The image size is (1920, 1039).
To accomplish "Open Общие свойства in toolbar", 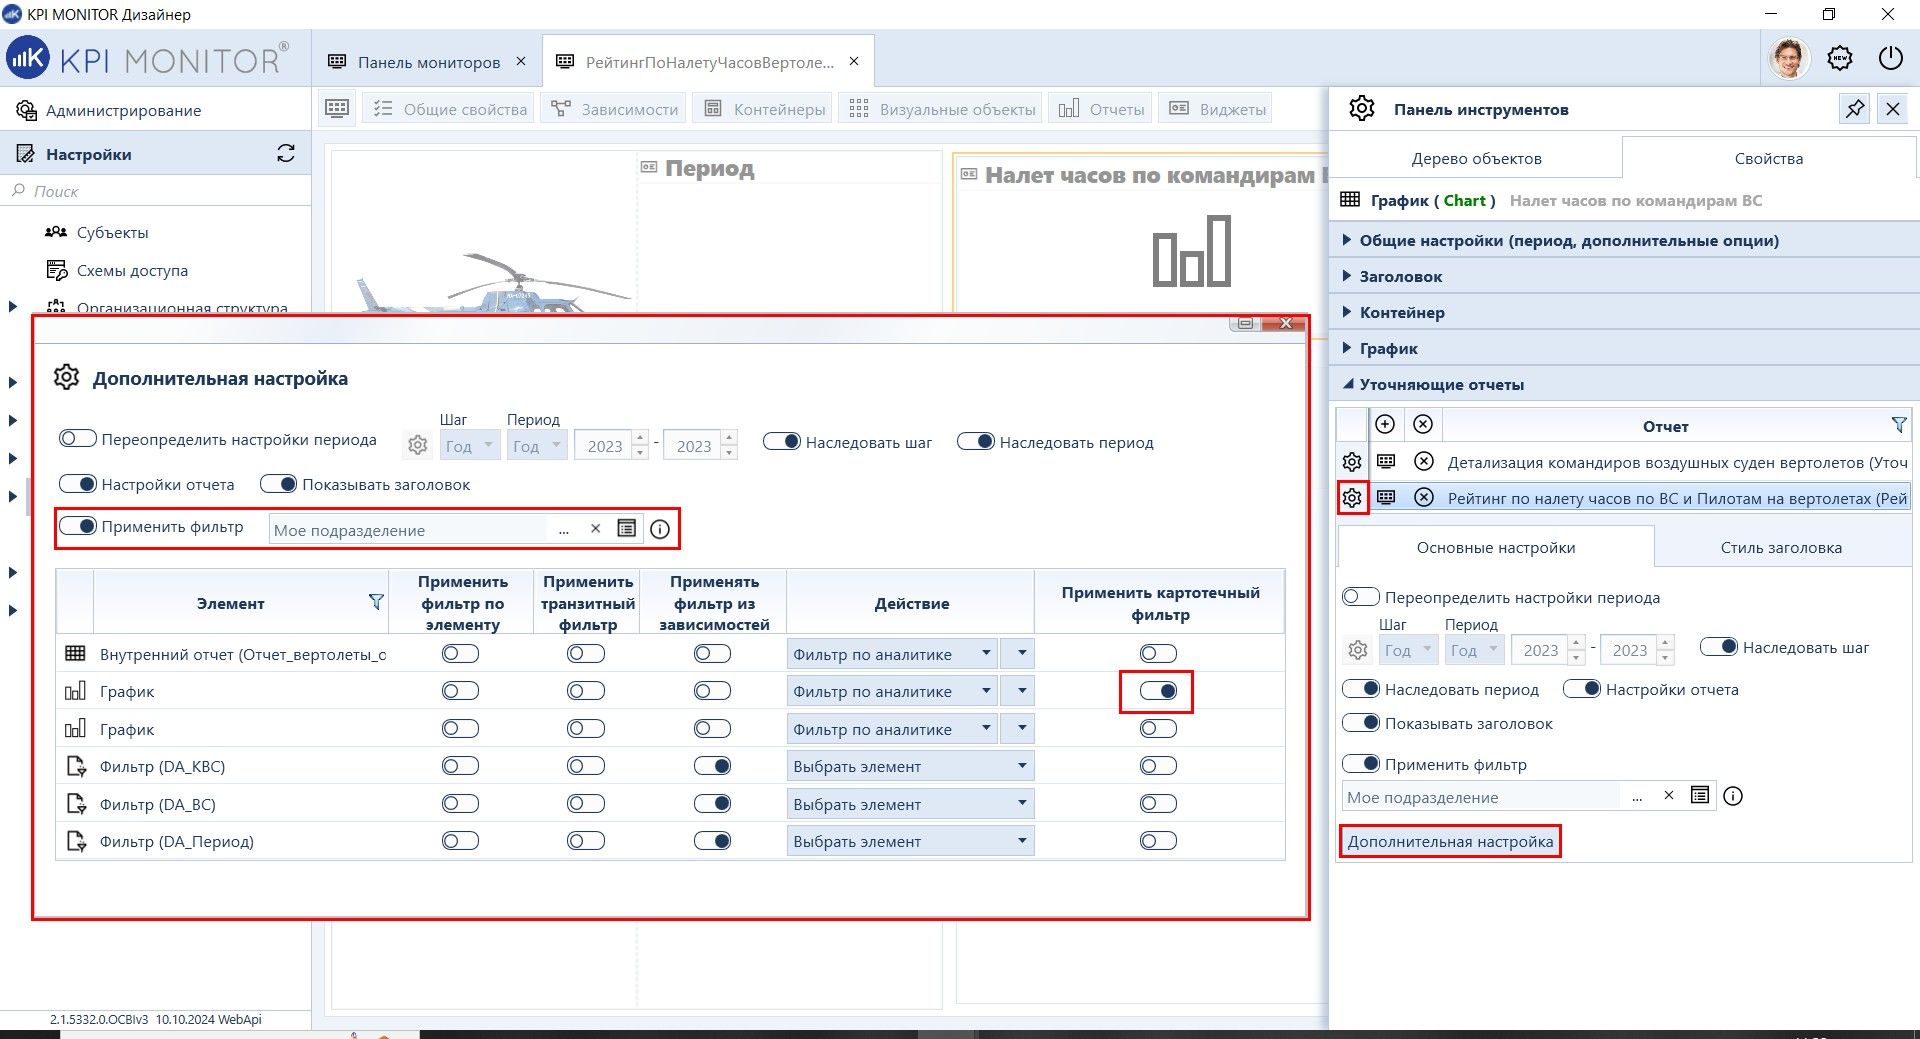I will tap(449, 109).
